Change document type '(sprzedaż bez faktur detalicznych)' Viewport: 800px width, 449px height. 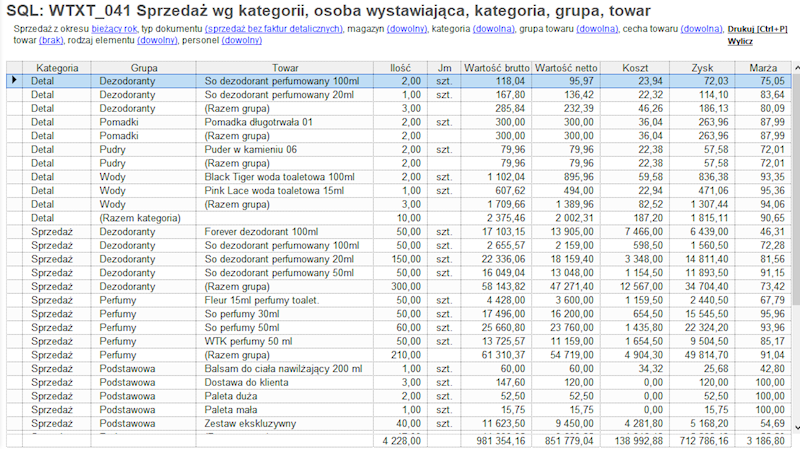click(x=273, y=29)
